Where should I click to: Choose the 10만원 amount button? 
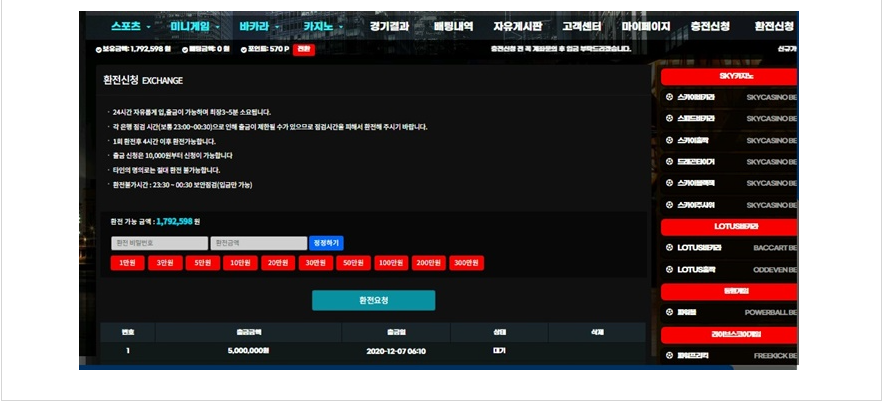click(240, 263)
